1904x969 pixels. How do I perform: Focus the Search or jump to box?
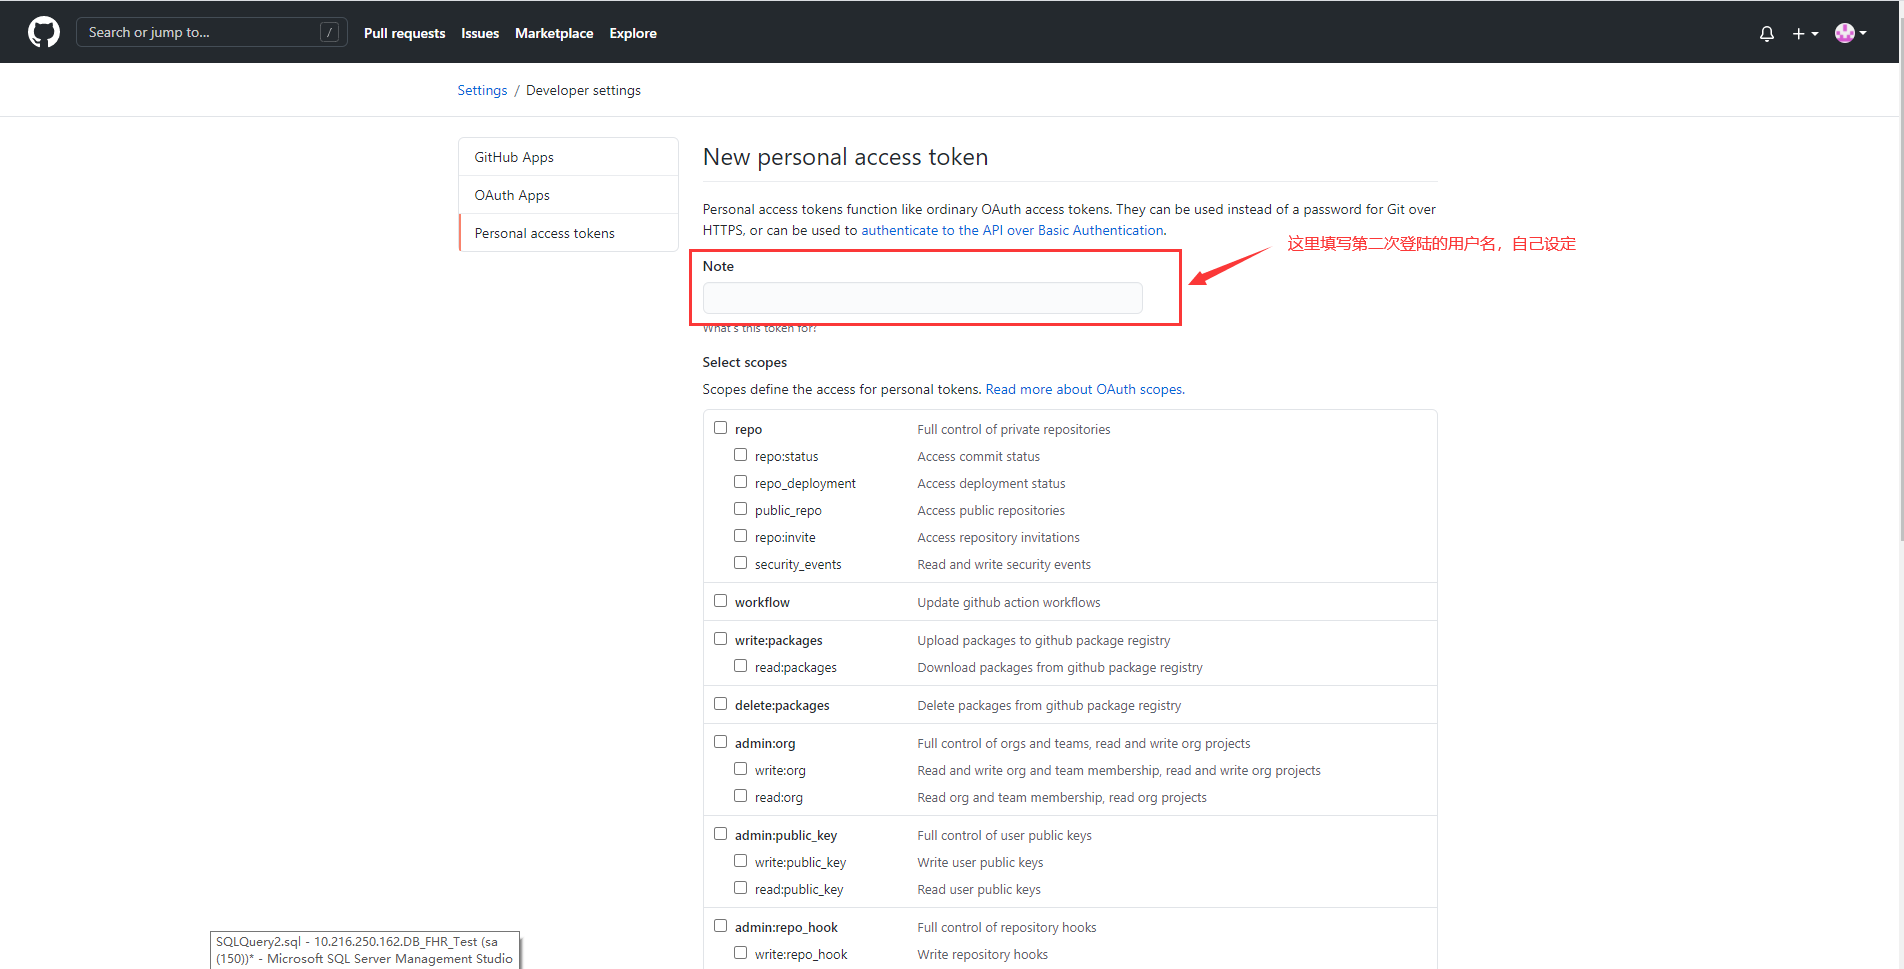point(211,32)
